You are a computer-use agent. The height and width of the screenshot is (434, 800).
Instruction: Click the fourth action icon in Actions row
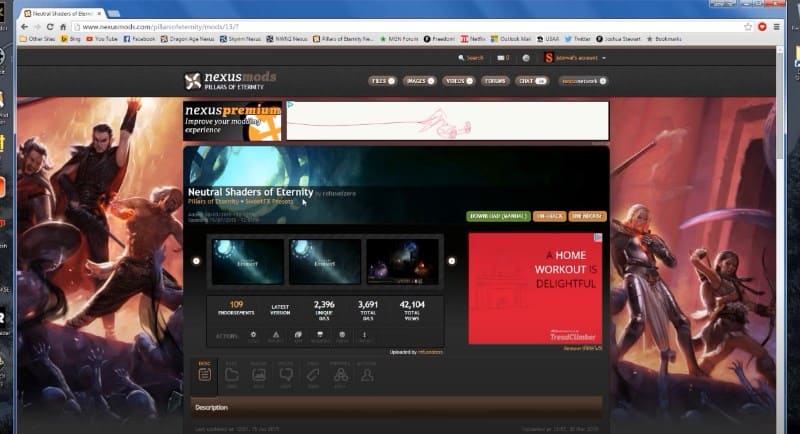[x=320, y=336]
